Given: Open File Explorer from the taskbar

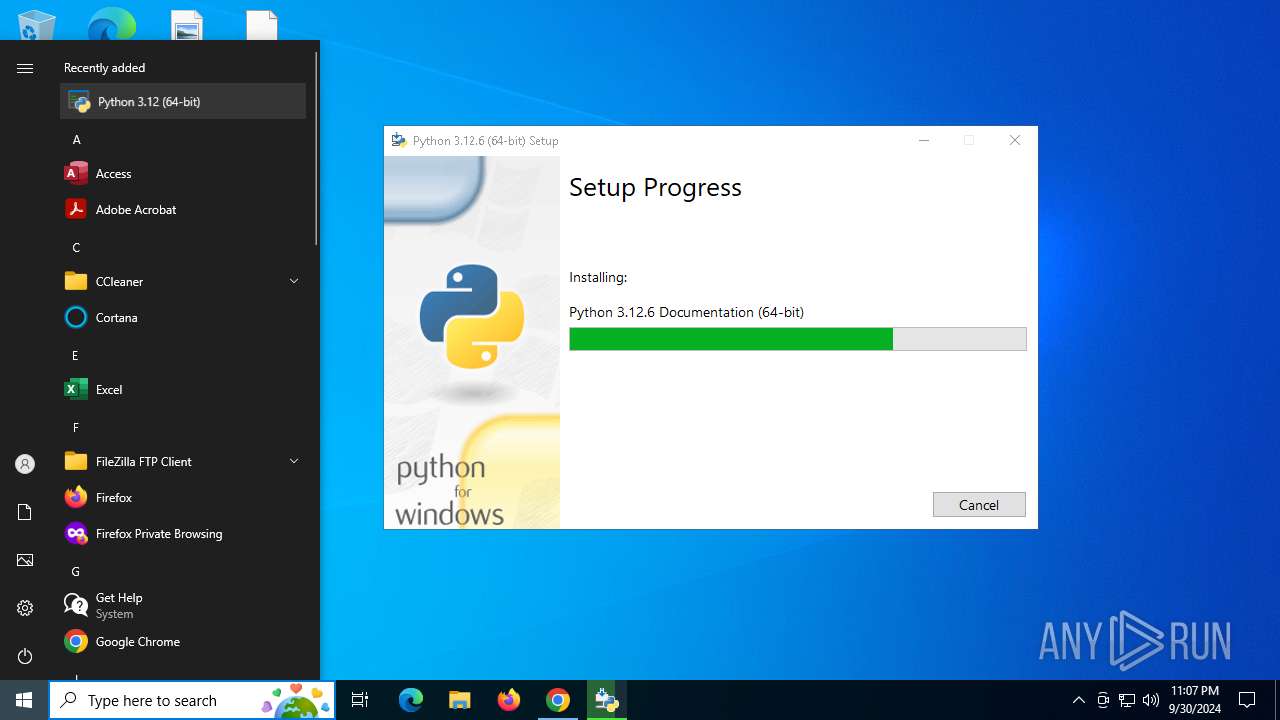Looking at the screenshot, I should [460, 700].
